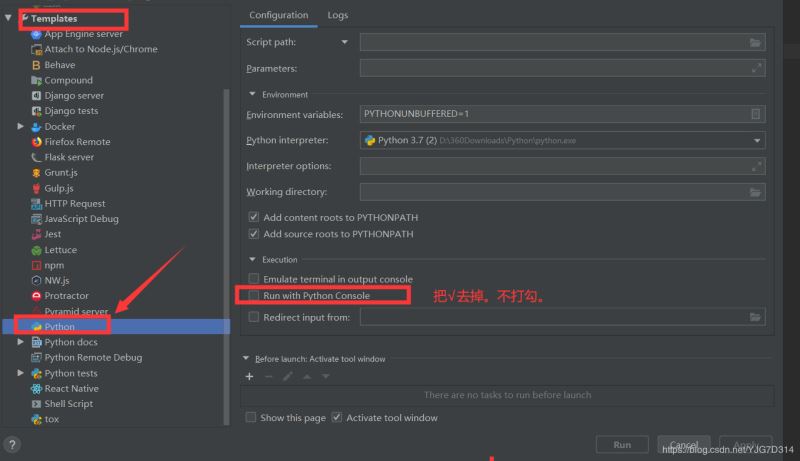This screenshot has height=461, width=800.
Task: Select the Pyramid server template
Action: point(76,312)
